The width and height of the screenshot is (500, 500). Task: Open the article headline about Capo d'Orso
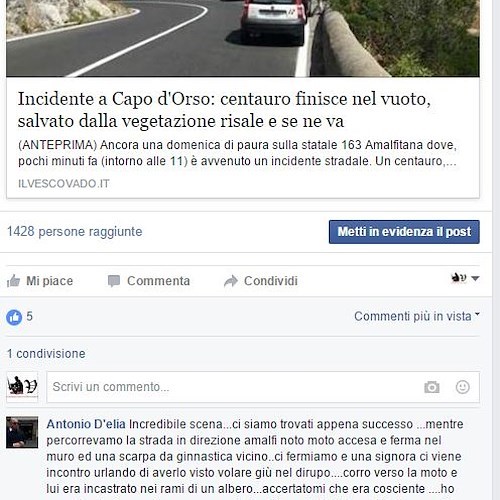224,110
